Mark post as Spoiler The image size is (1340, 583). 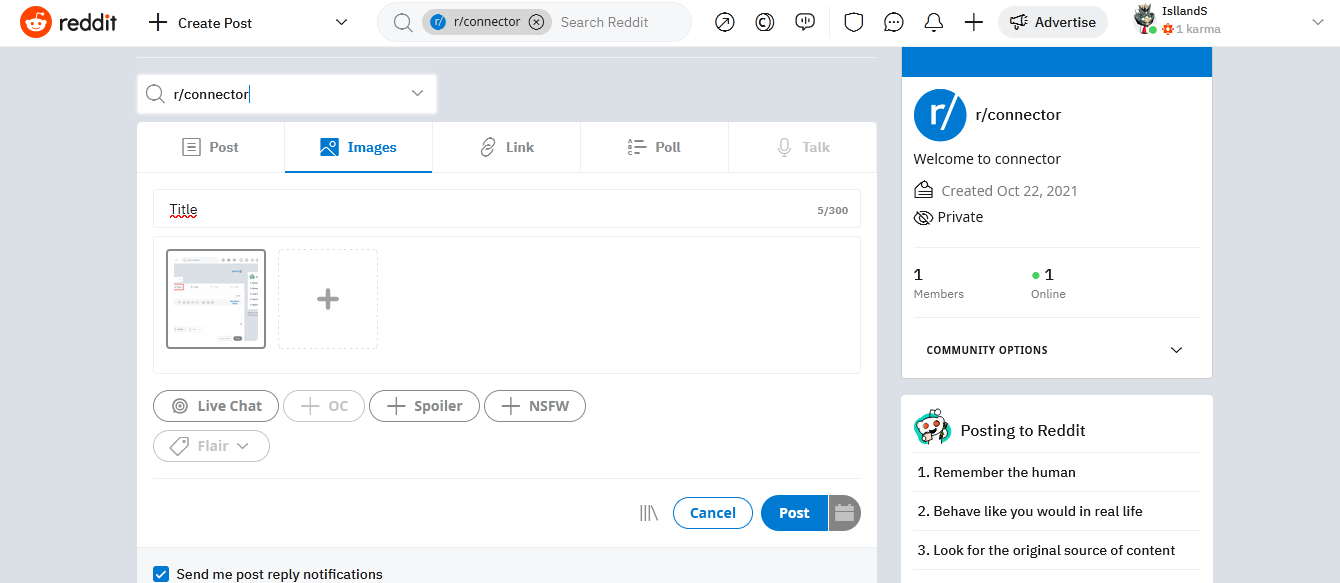425,406
